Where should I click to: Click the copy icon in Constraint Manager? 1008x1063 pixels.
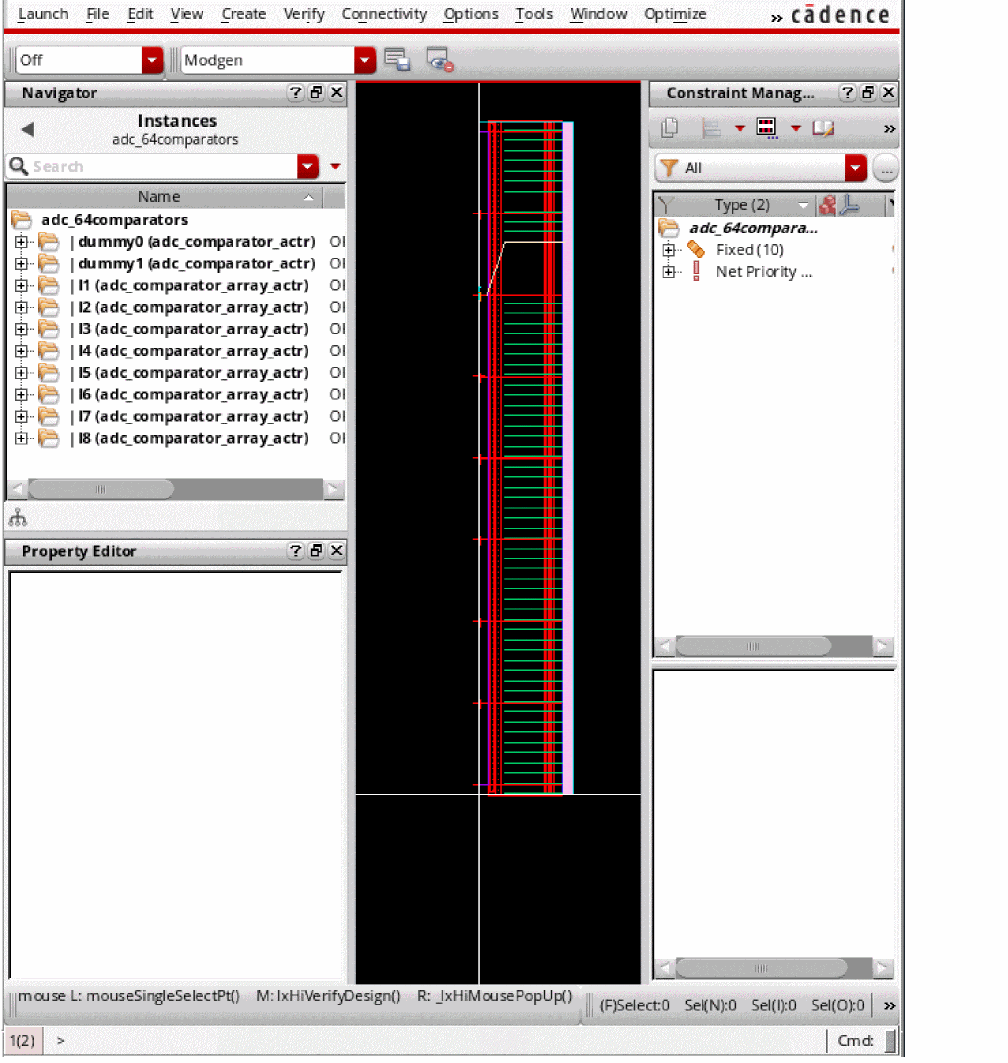(670, 128)
